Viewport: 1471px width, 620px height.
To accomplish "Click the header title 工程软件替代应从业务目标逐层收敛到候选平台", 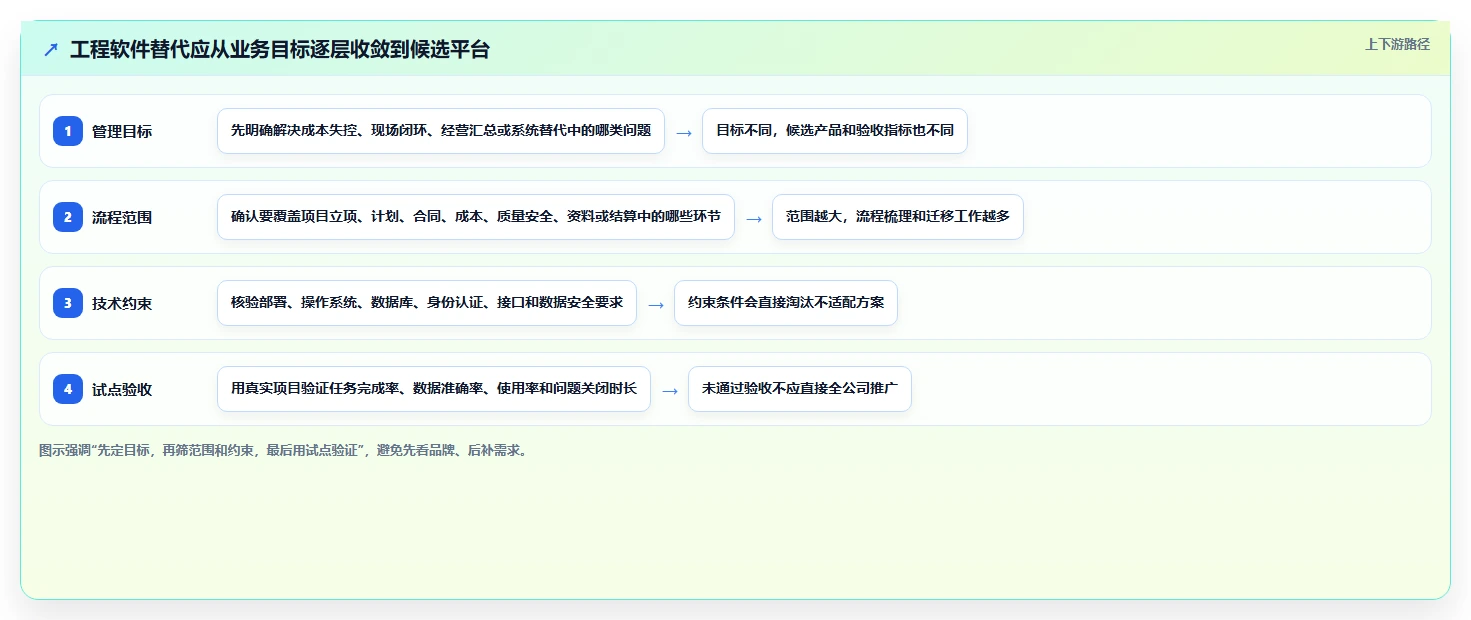I will pyautogui.click(x=280, y=50).
